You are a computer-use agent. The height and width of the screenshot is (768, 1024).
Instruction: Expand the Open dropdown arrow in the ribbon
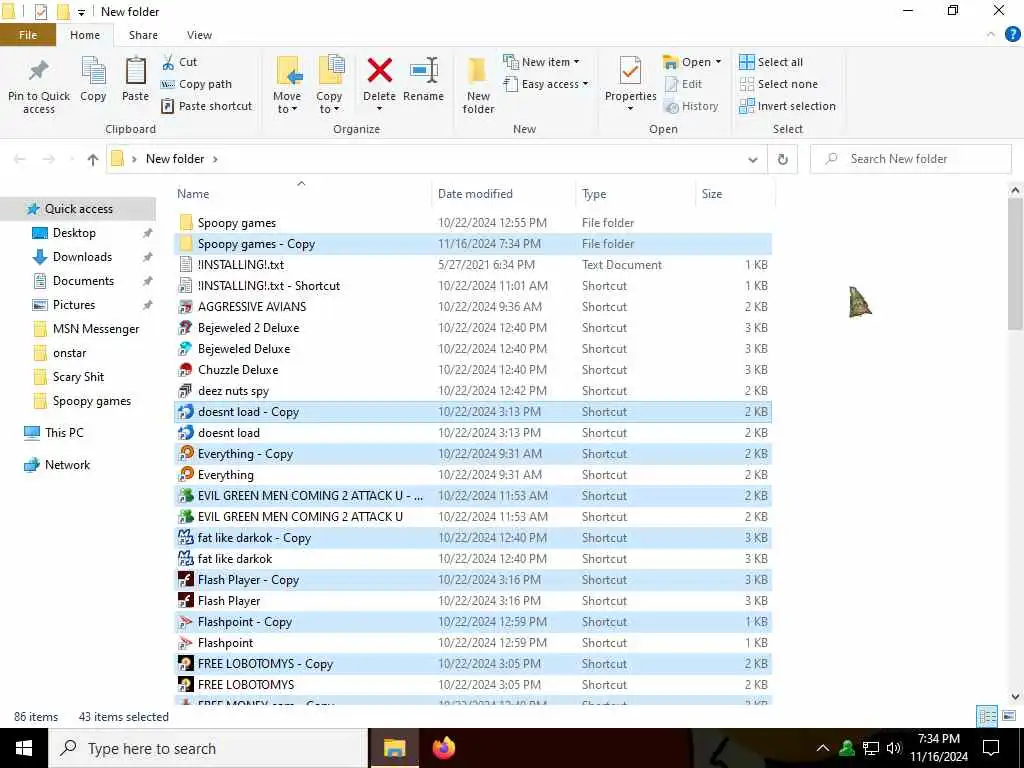718,62
